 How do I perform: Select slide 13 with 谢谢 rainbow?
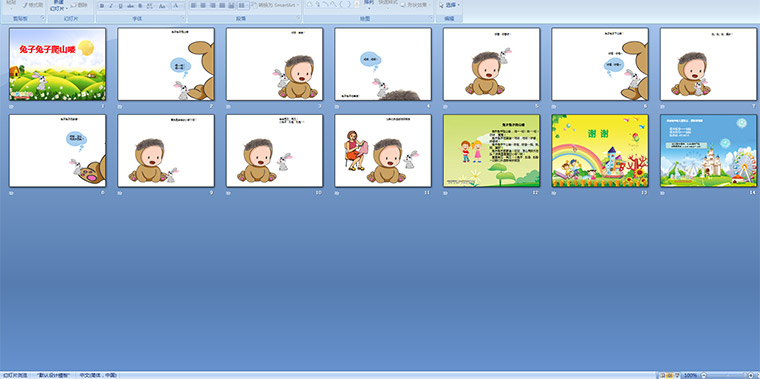[600, 150]
